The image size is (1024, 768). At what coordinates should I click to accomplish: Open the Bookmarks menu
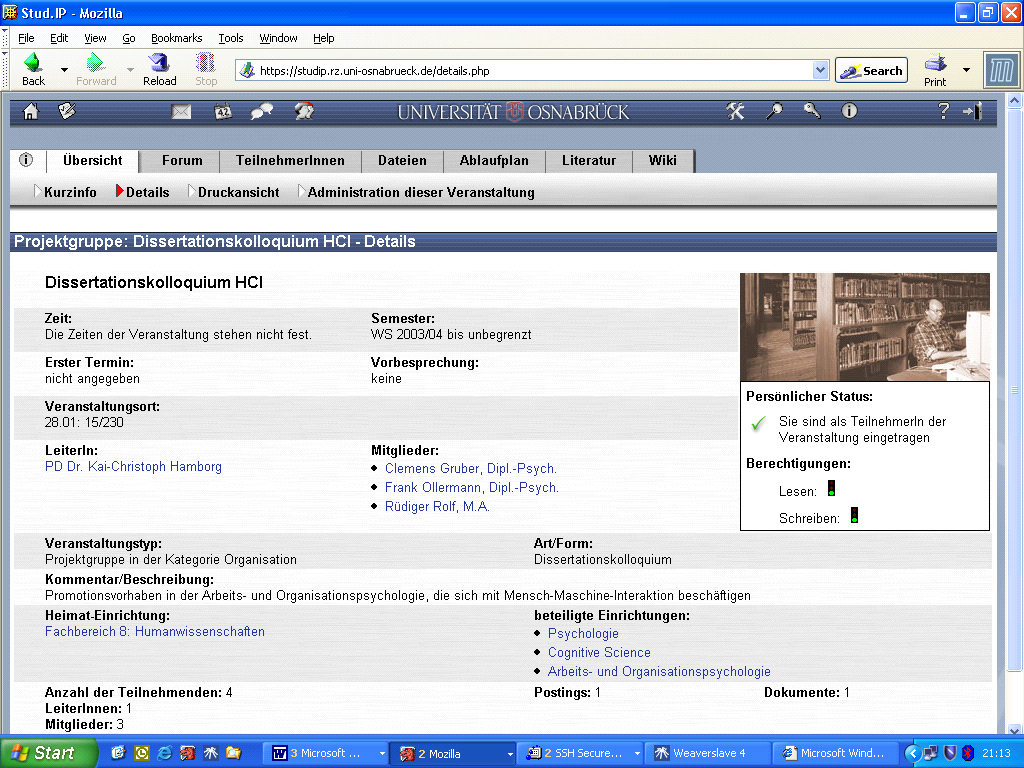coord(176,38)
